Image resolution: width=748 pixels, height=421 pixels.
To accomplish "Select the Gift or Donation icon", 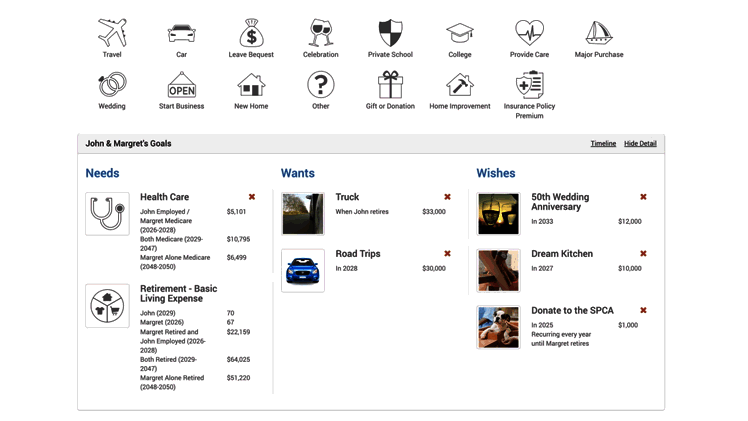I will coord(390,84).
